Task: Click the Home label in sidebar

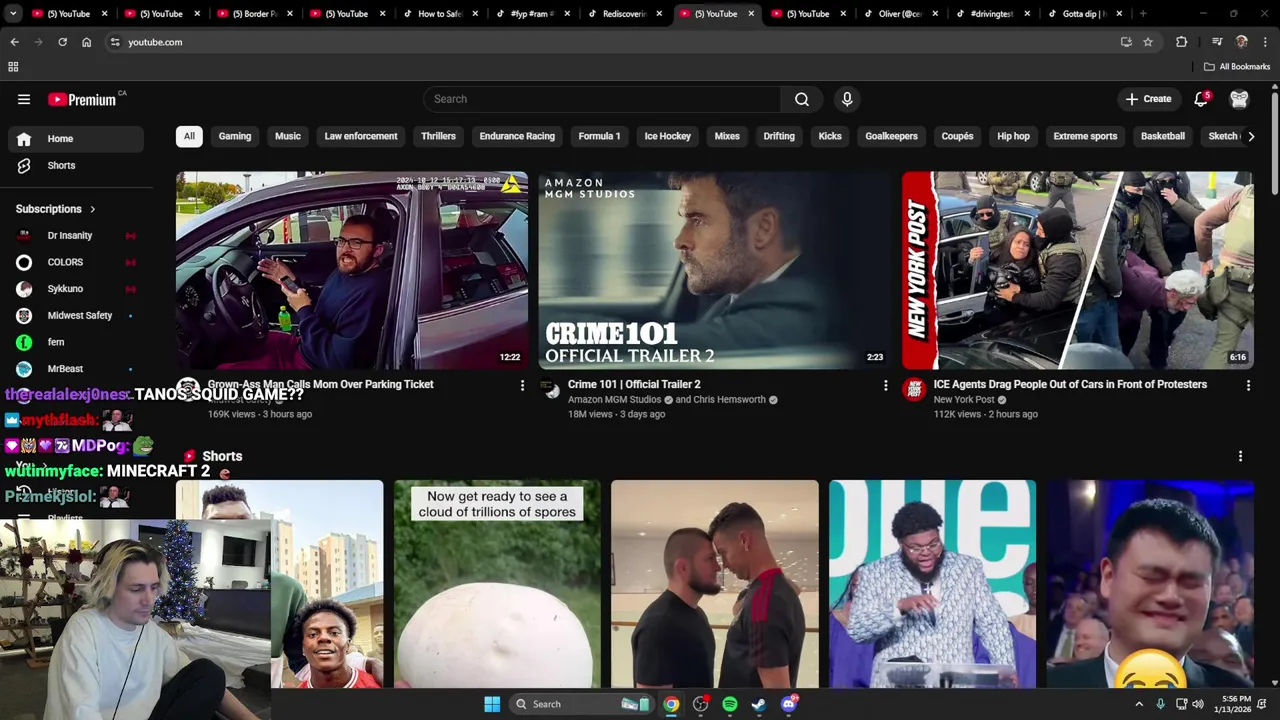Action: (x=60, y=139)
